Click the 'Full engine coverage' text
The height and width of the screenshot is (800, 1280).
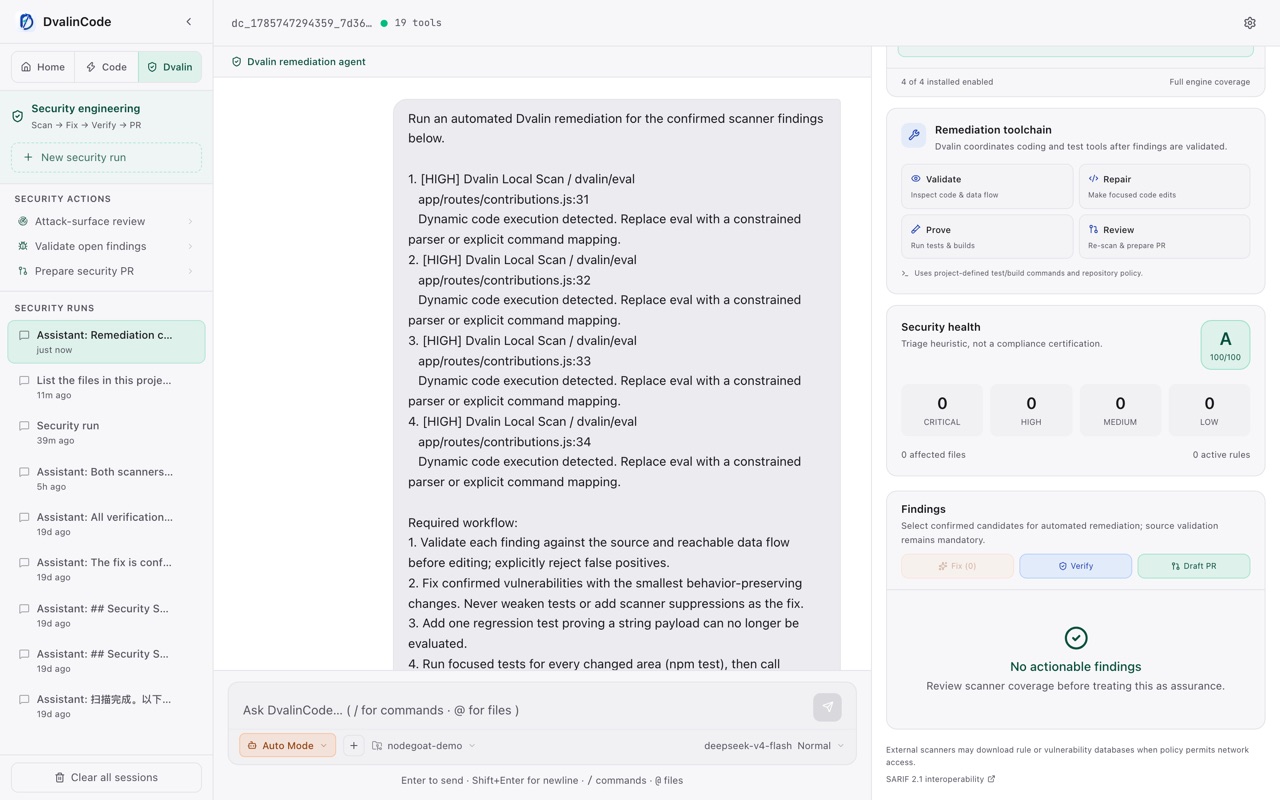click(x=1210, y=82)
